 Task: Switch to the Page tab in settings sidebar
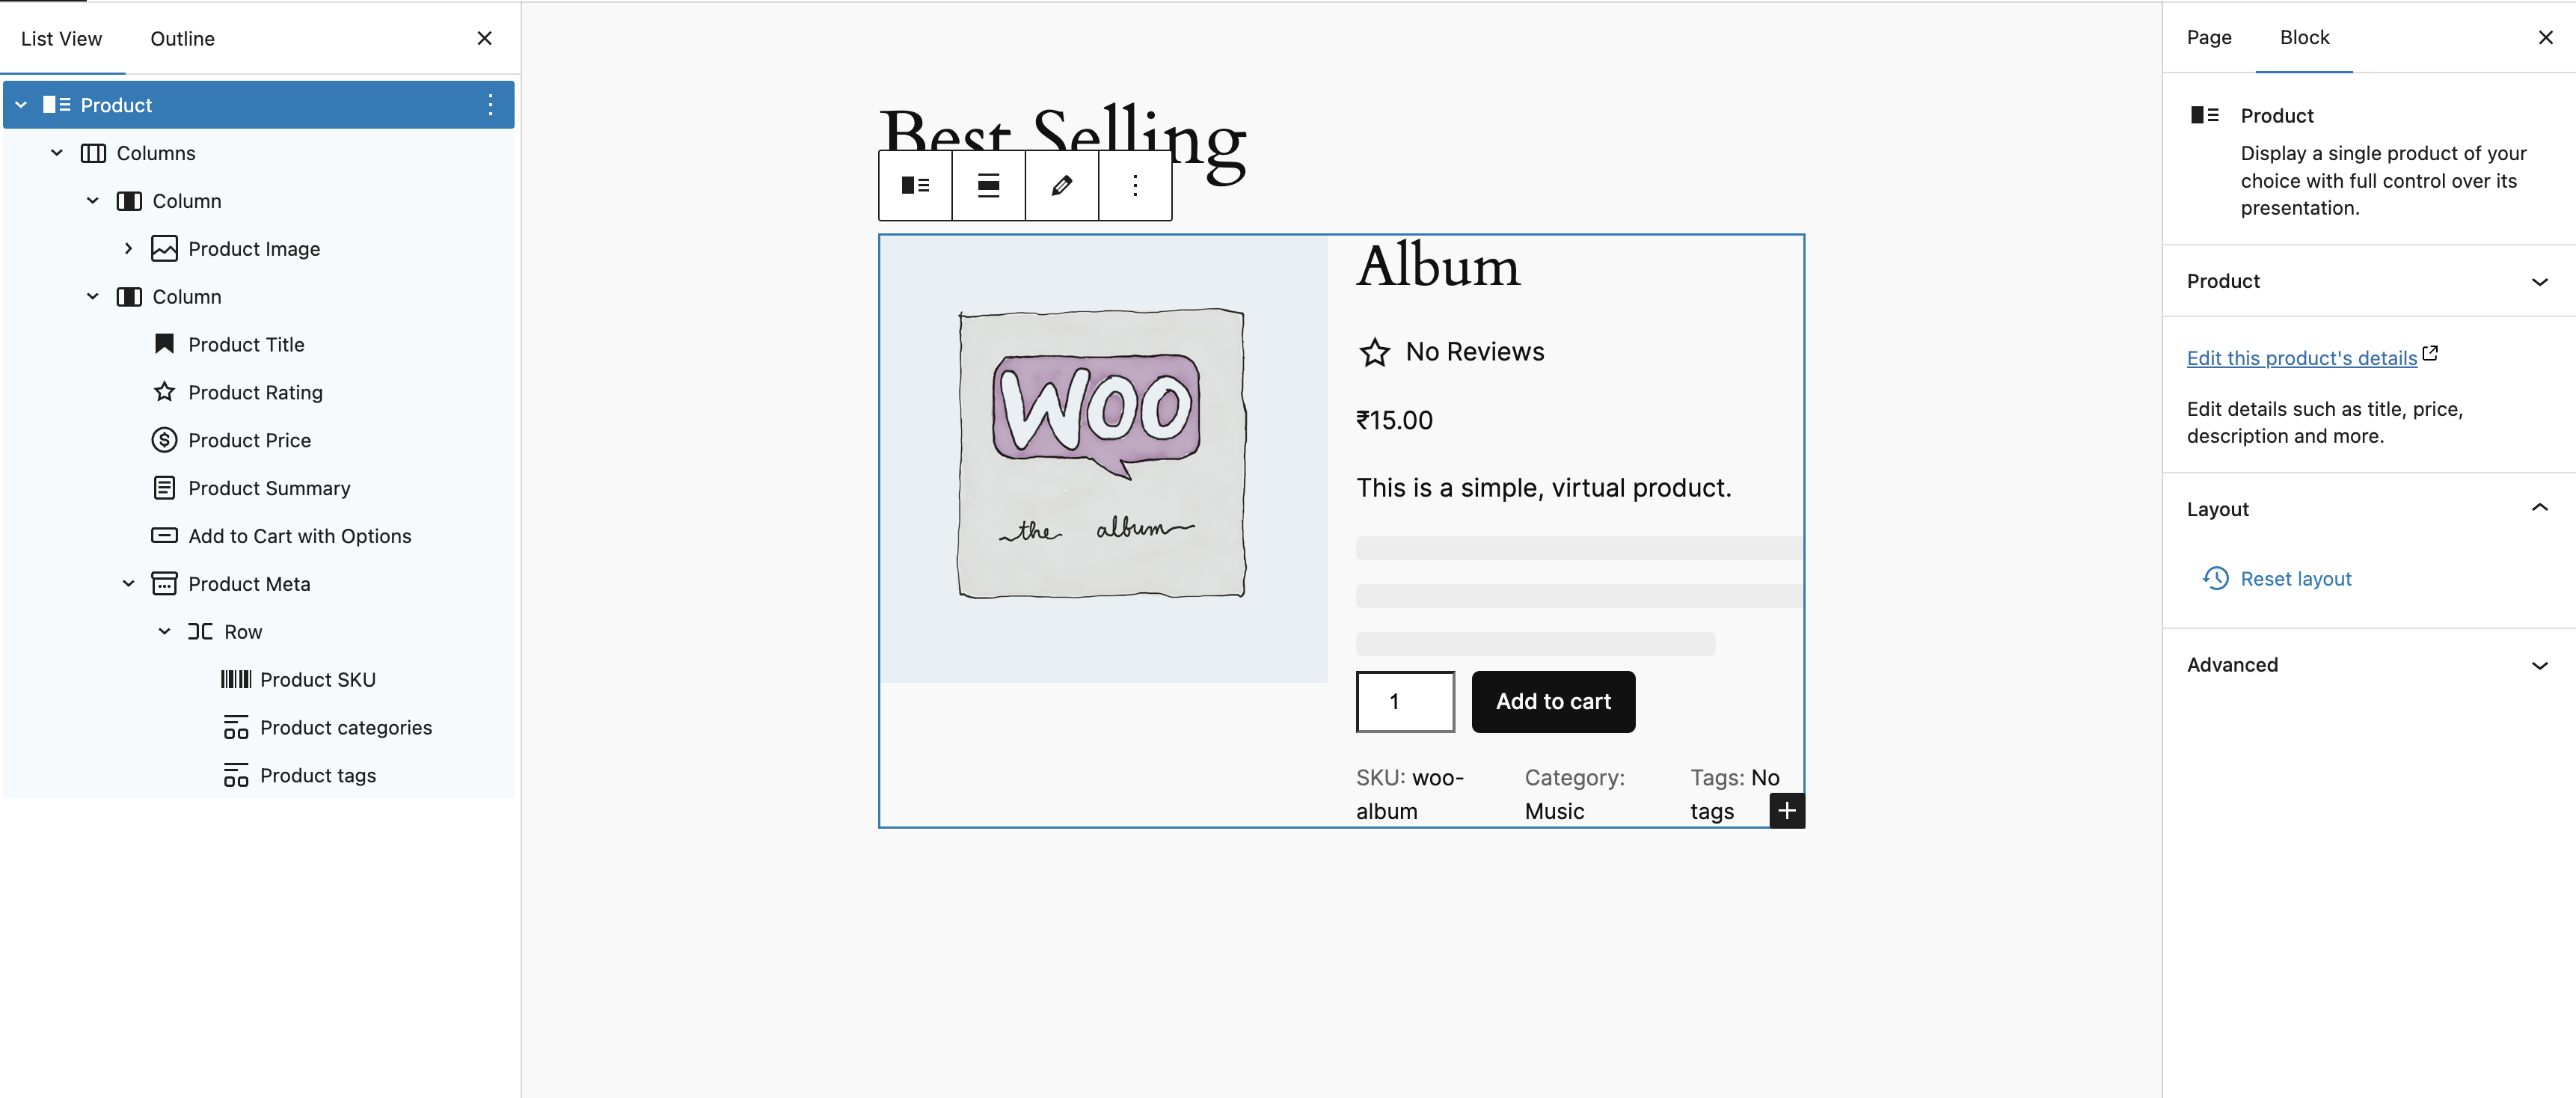click(x=2208, y=37)
